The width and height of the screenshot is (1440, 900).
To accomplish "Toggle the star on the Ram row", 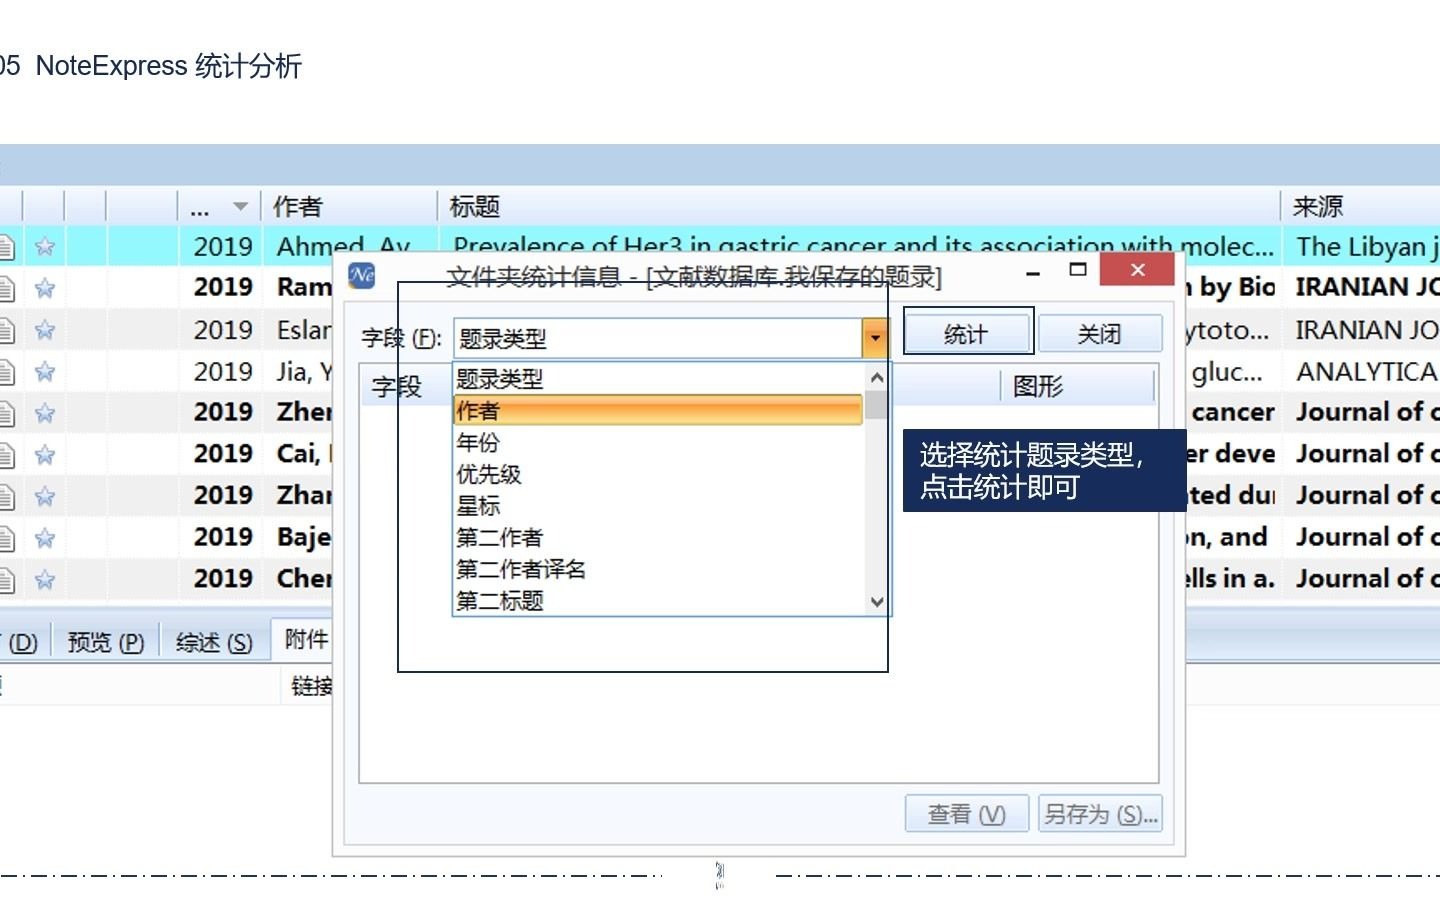I will click(45, 288).
